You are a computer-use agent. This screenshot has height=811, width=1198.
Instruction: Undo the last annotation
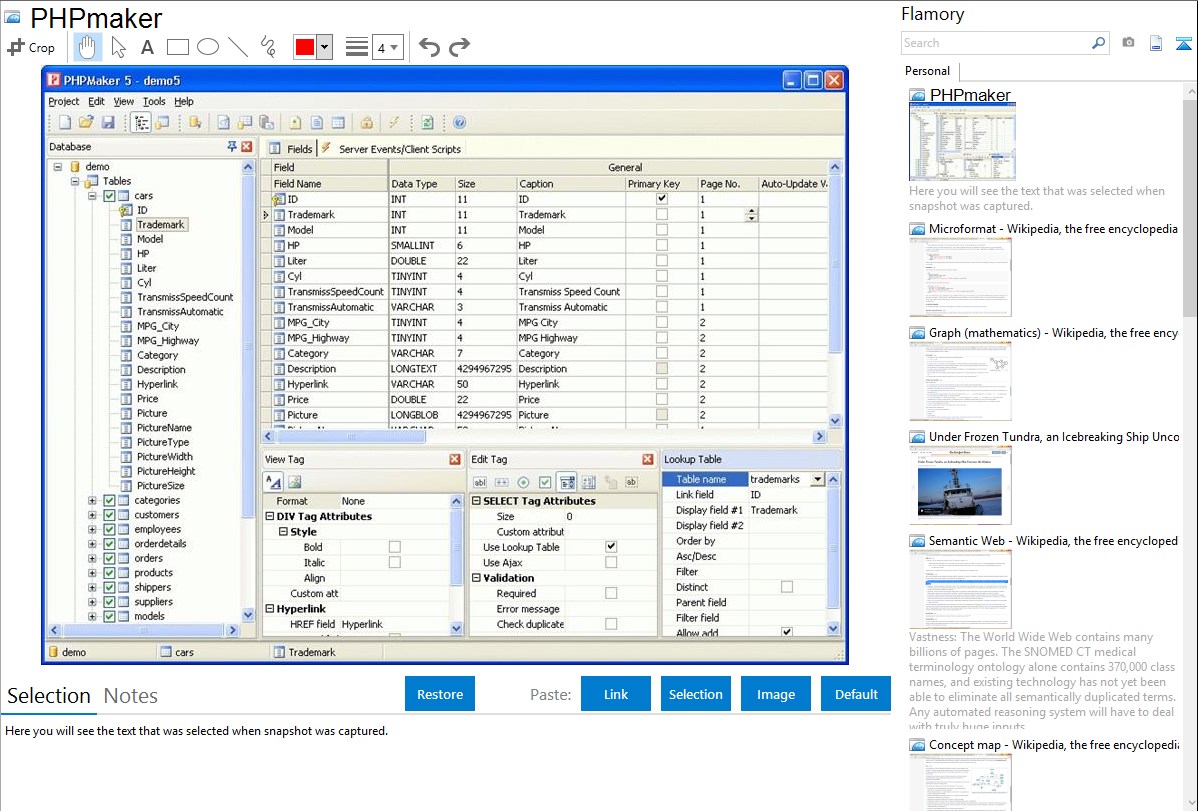(429, 47)
